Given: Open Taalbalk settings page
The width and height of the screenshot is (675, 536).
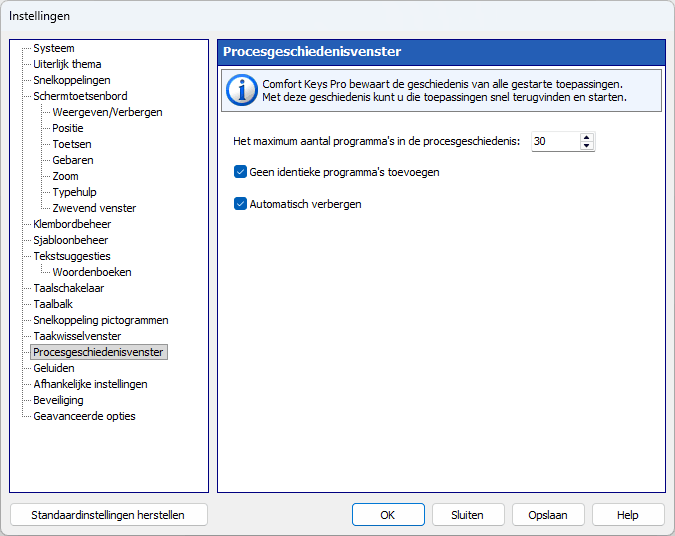Looking at the screenshot, I should point(53,304).
